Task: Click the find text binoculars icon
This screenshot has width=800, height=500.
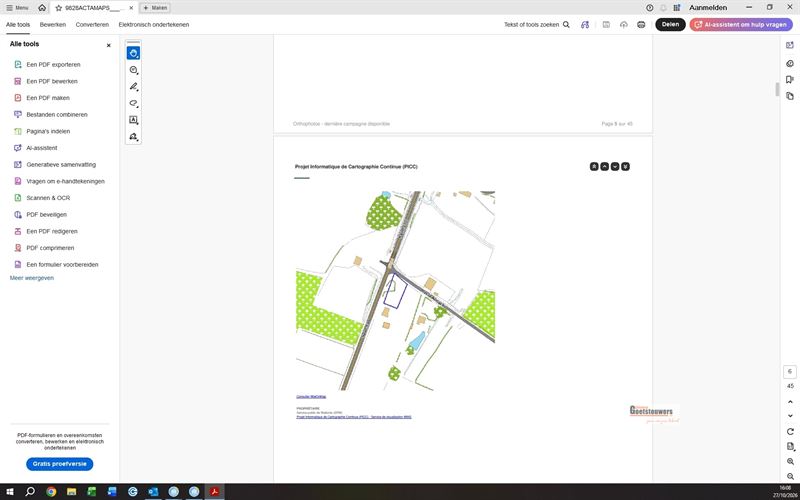Action: (x=585, y=24)
